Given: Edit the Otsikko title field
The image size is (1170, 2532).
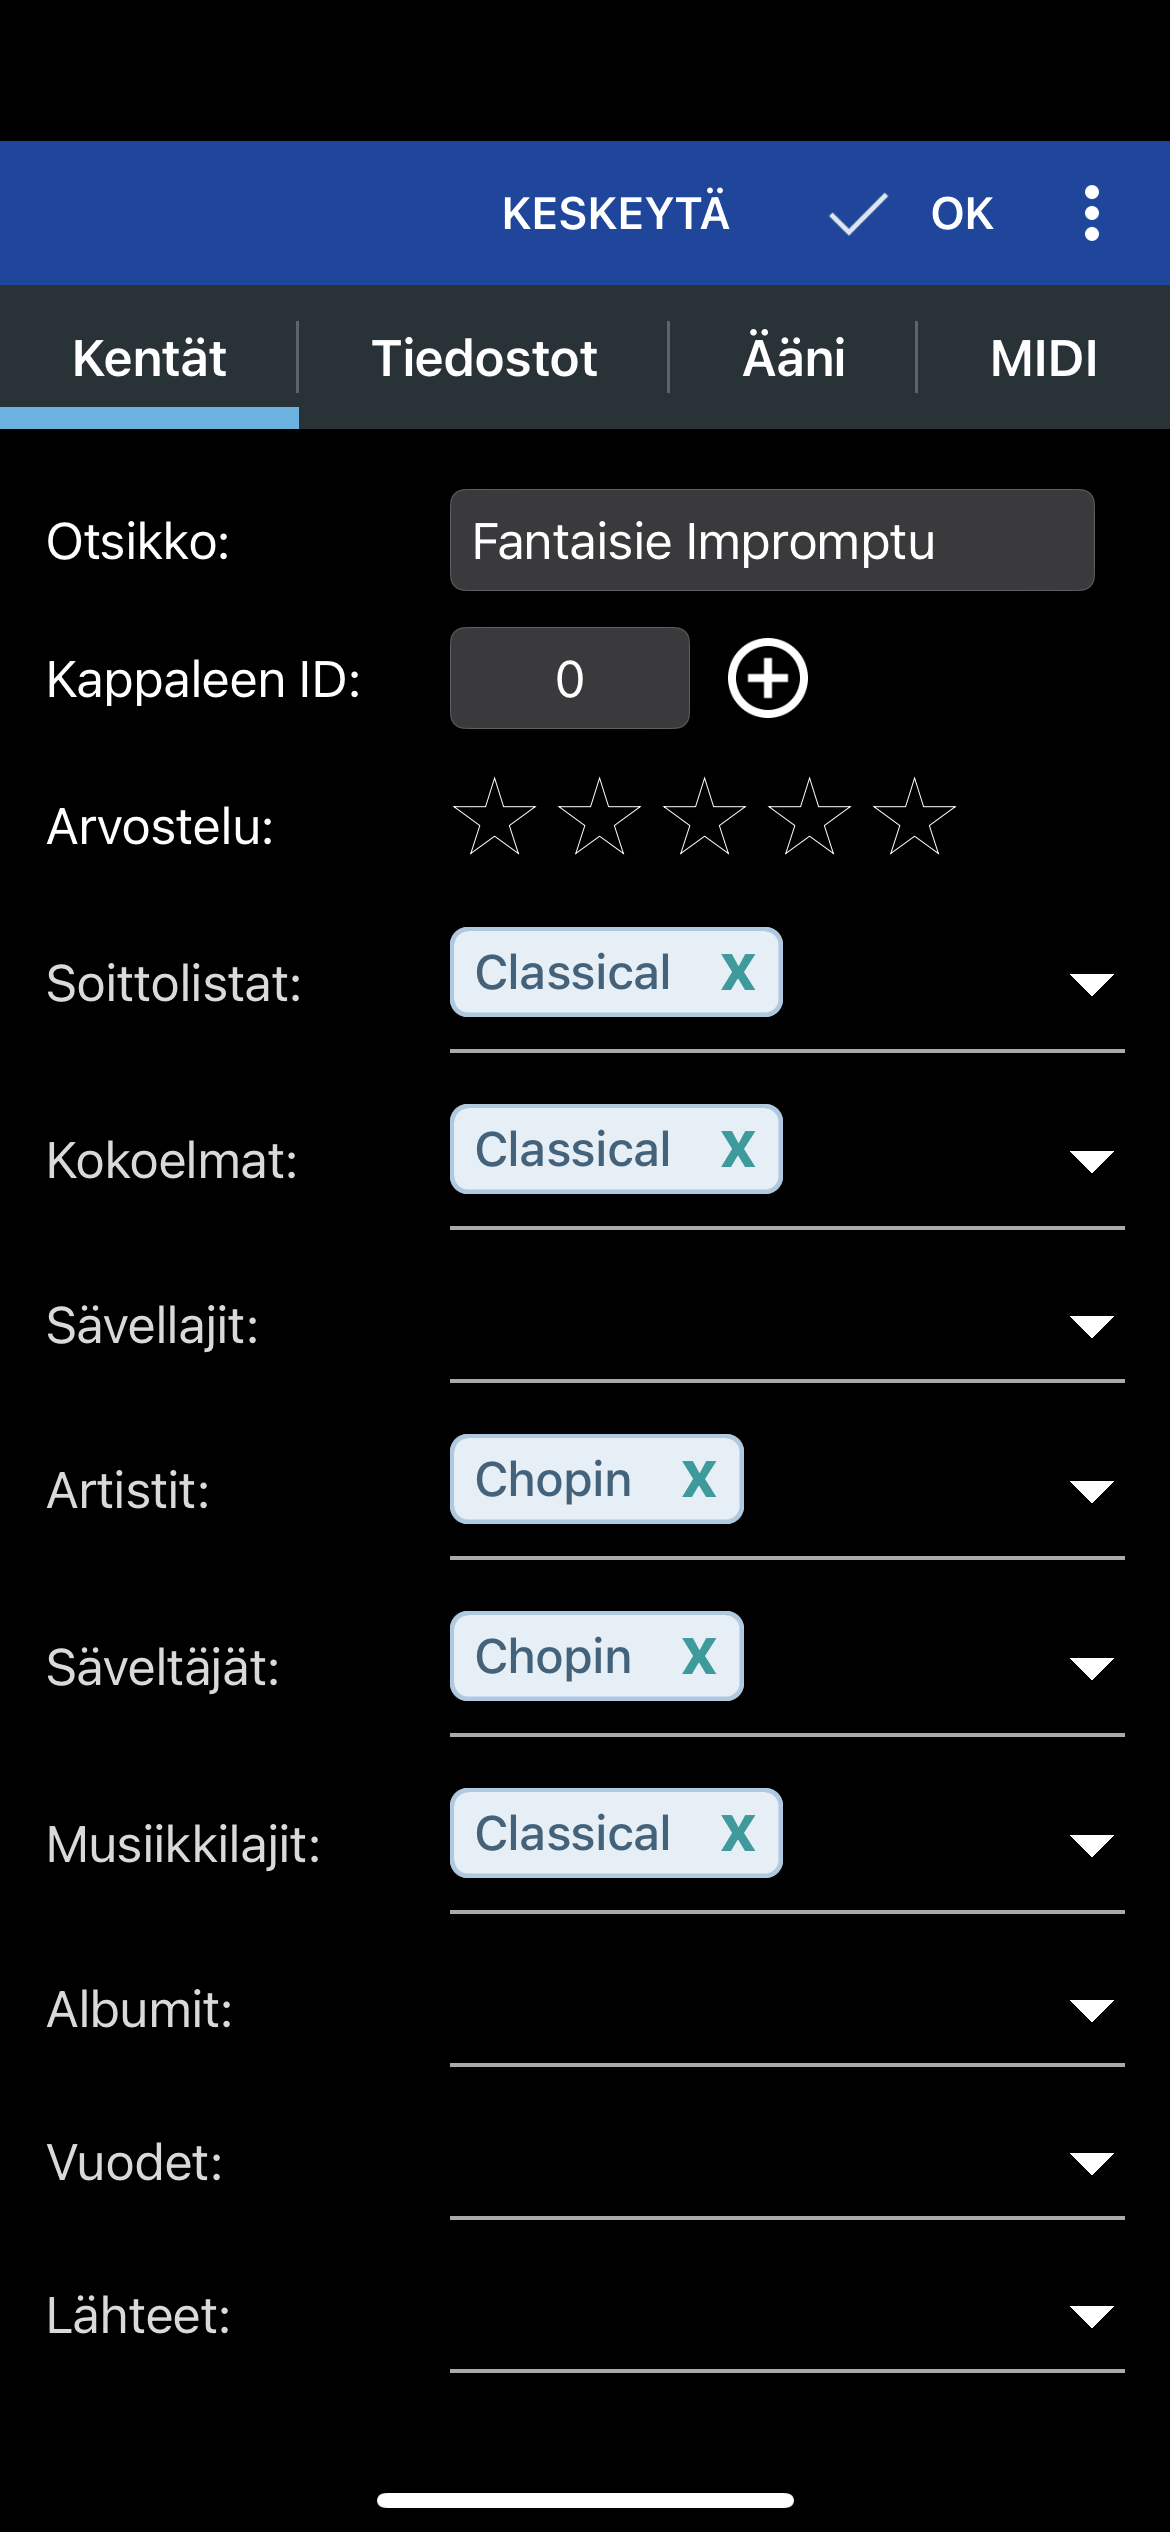Looking at the screenshot, I should 772,540.
